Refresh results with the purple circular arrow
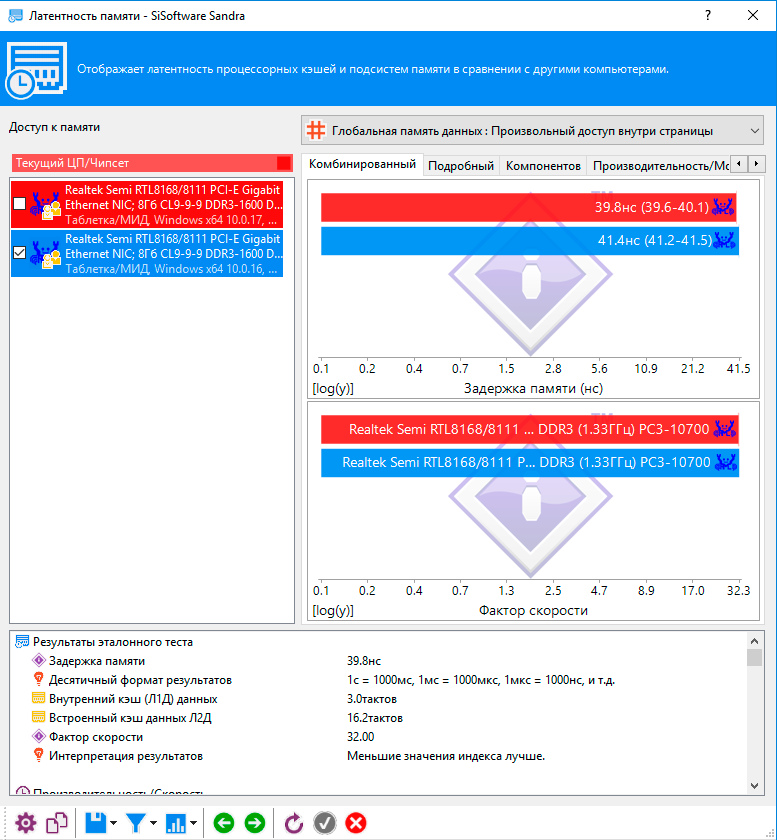The image size is (777, 840). point(294,822)
